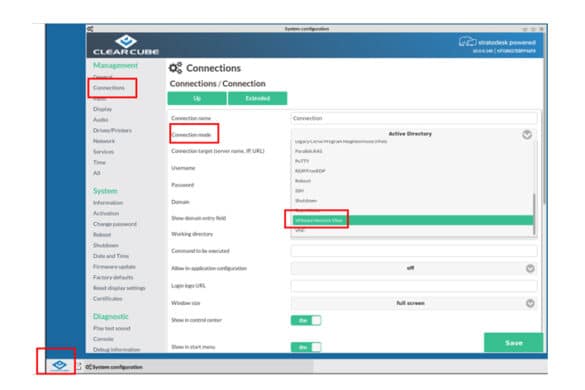Open Factory defaults under System
Viewport: 585px width, 390px height.
coord(113,277)
